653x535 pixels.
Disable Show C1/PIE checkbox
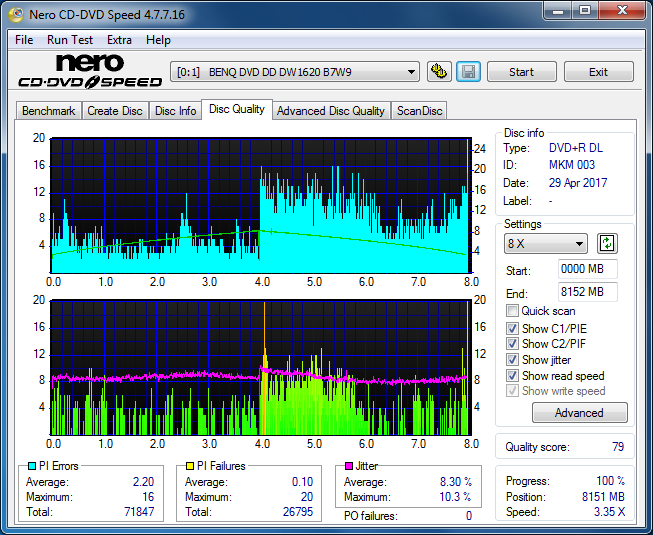click(512, 328)
